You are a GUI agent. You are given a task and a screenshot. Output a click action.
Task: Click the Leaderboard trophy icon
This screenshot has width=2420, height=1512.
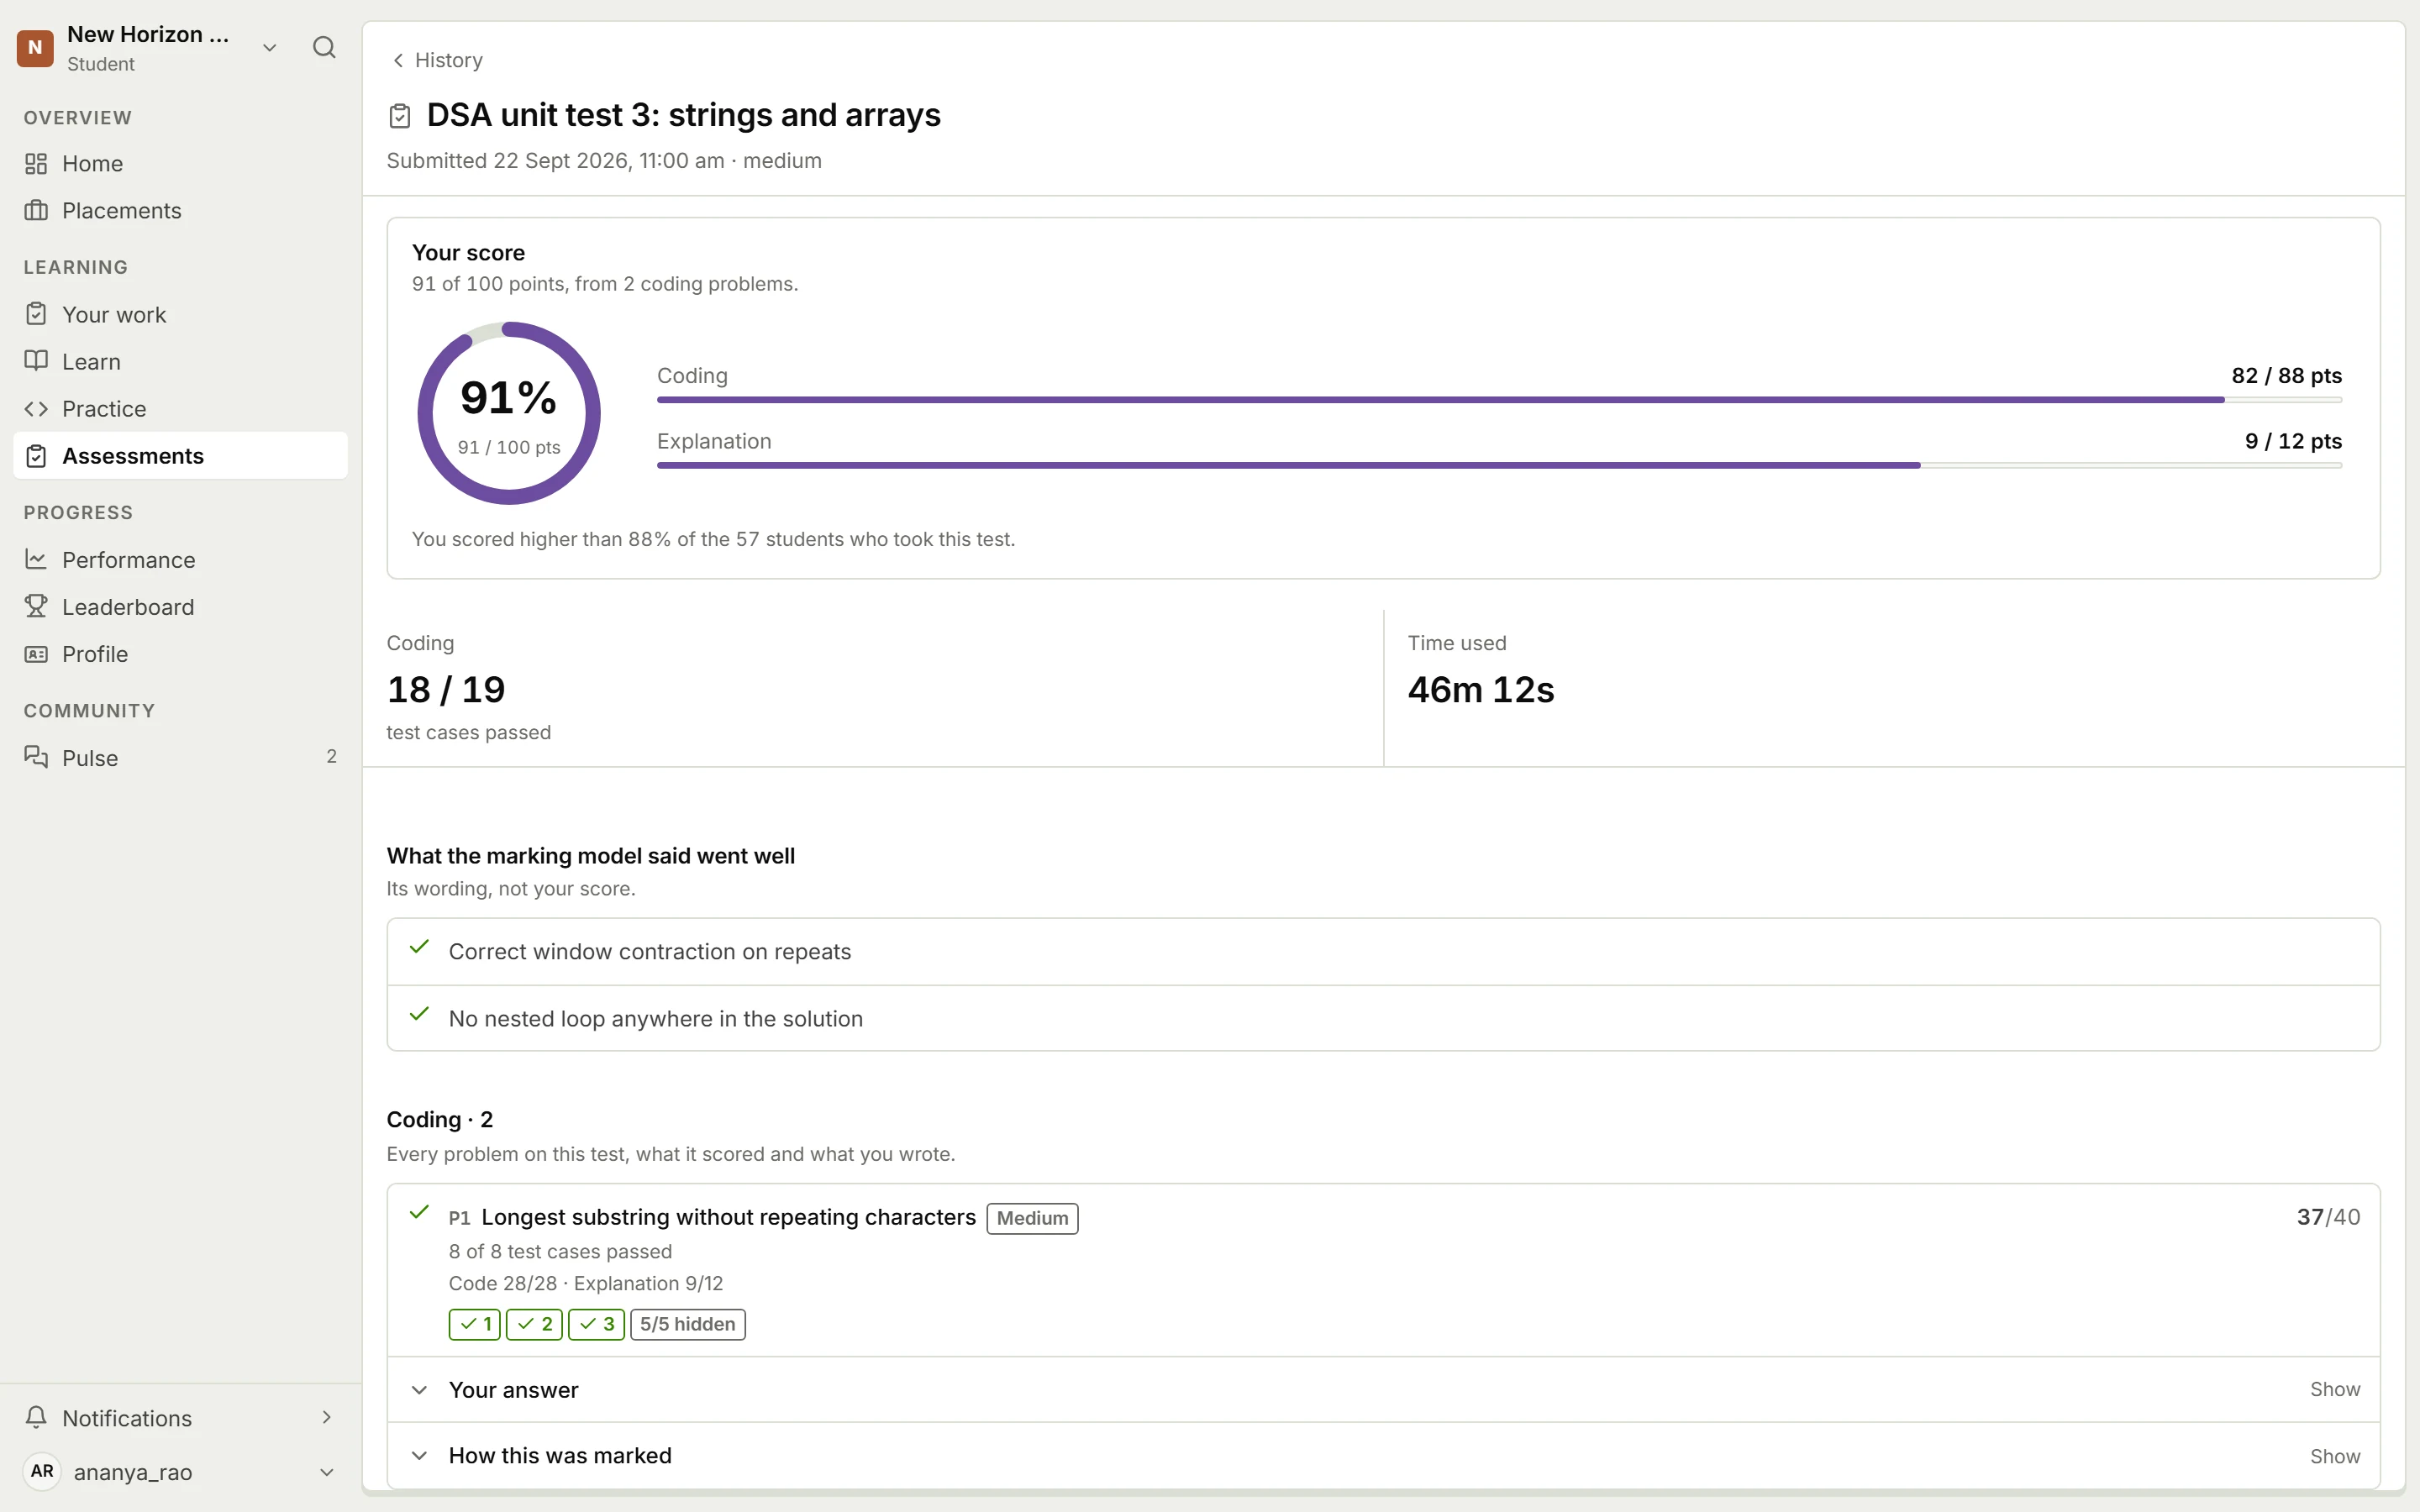click(36, 606)
